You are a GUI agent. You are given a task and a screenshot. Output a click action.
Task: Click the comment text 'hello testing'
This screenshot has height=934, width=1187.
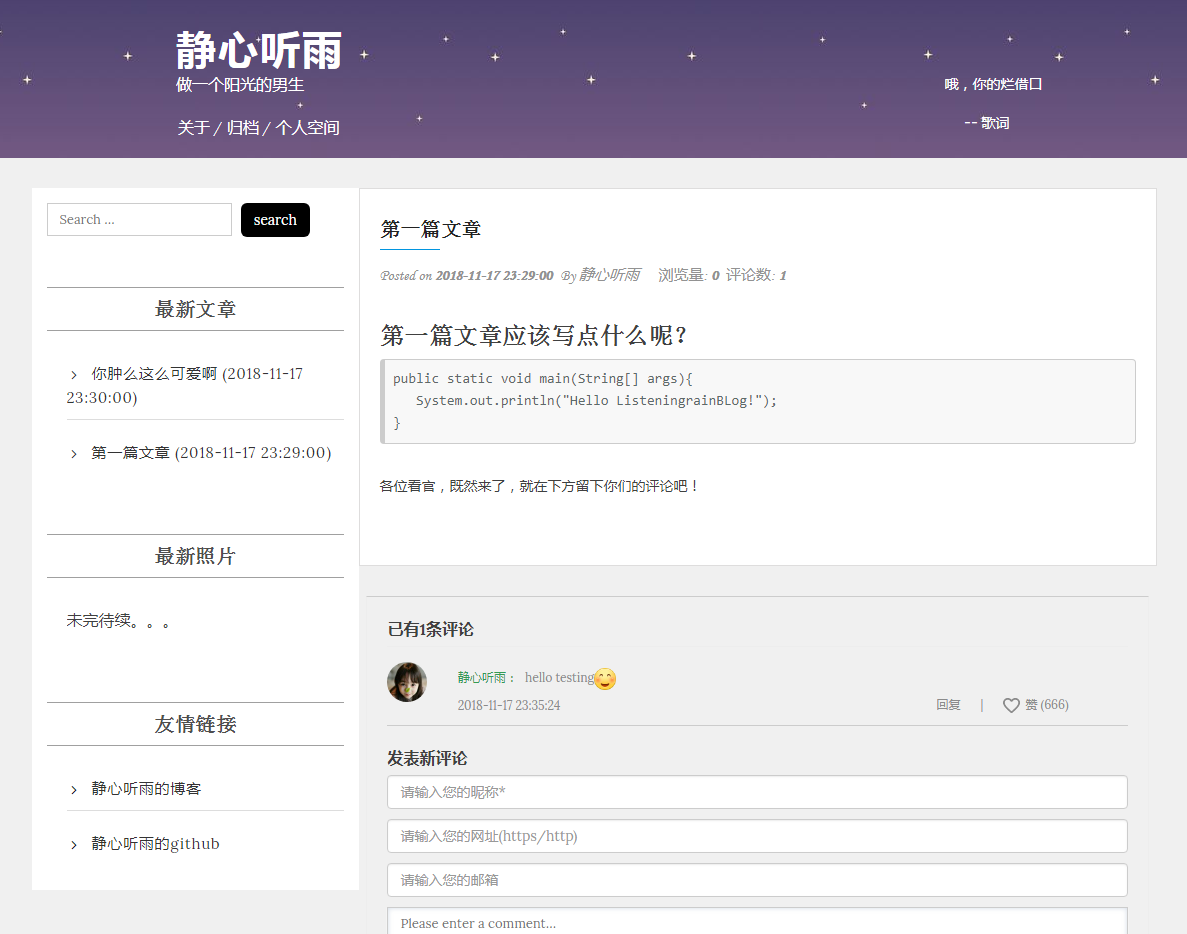tap(559, 677)
